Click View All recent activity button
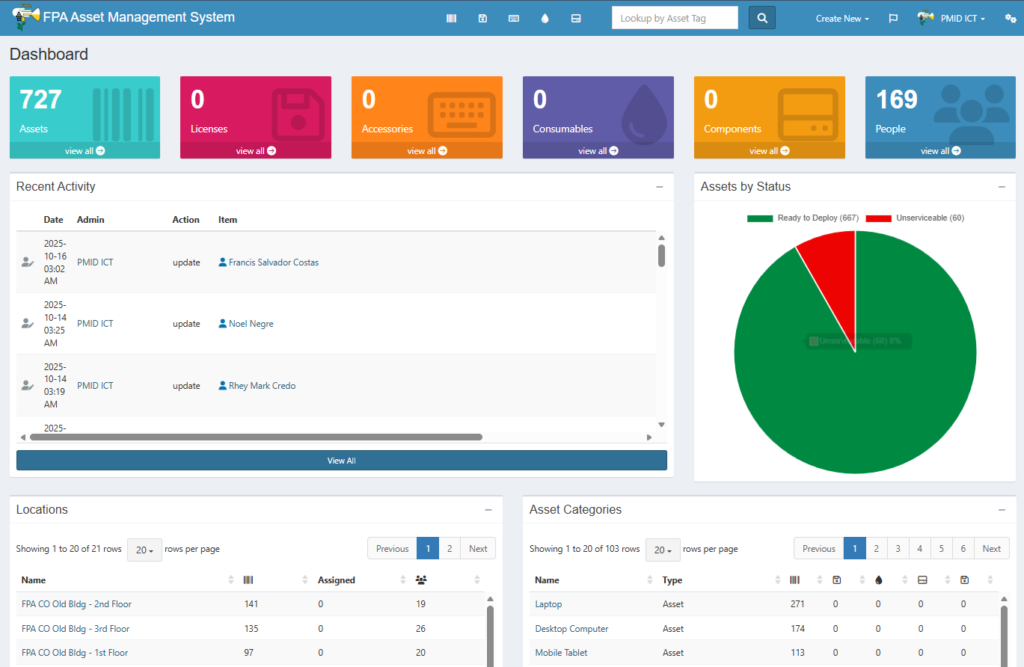Image resolution: width=1024 pixels, height=667 pixels. [x=341, y=460]
